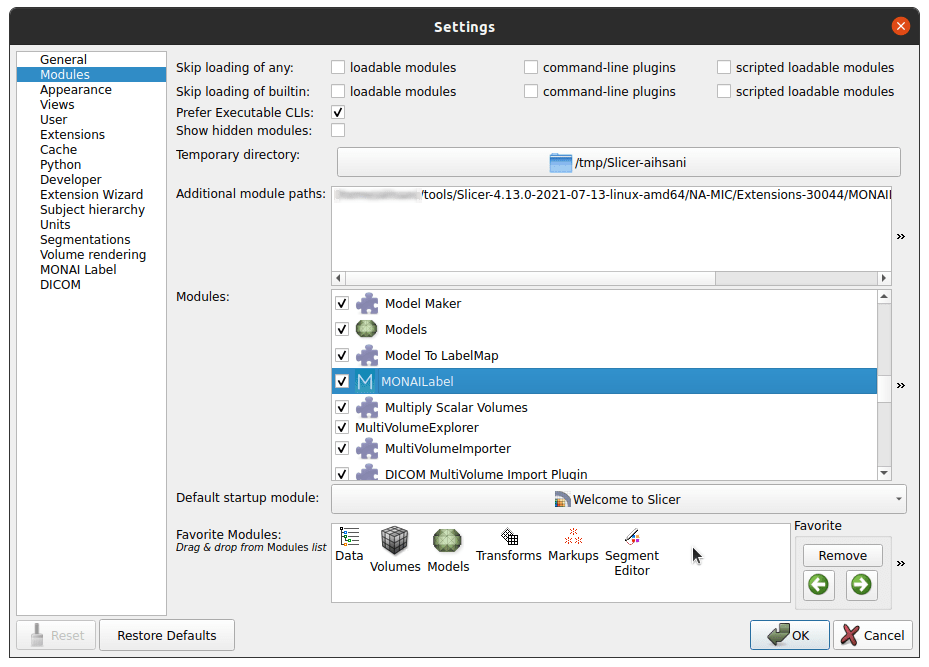The width and height of the screenshot is (929, 667).
Task: Click the OK button
Action: (x=789, y=635)
